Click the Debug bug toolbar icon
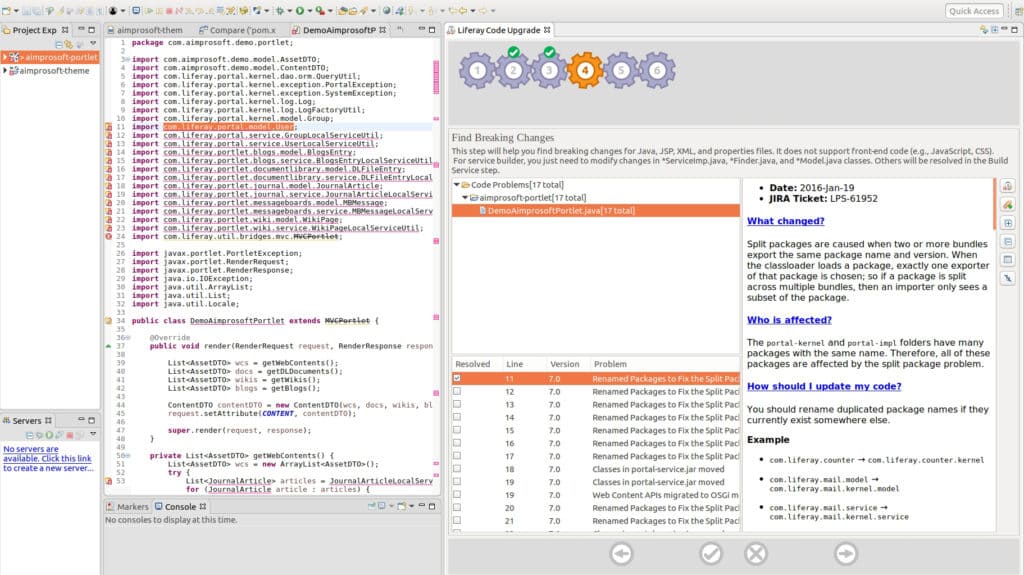The height and width of the screenshot is (575, 1024). (x=280, y=10)
